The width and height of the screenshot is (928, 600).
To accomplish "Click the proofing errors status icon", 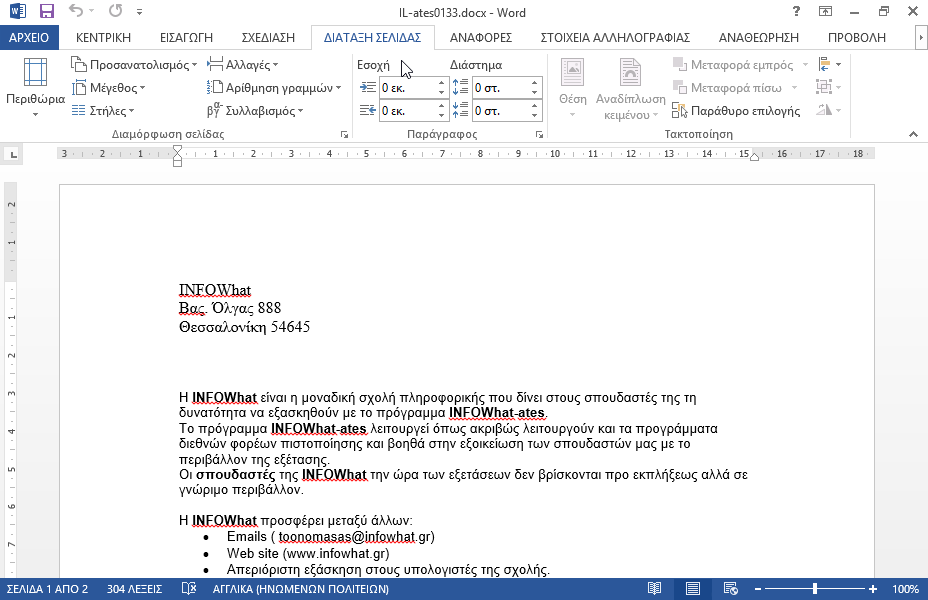I will pos(189,589).
